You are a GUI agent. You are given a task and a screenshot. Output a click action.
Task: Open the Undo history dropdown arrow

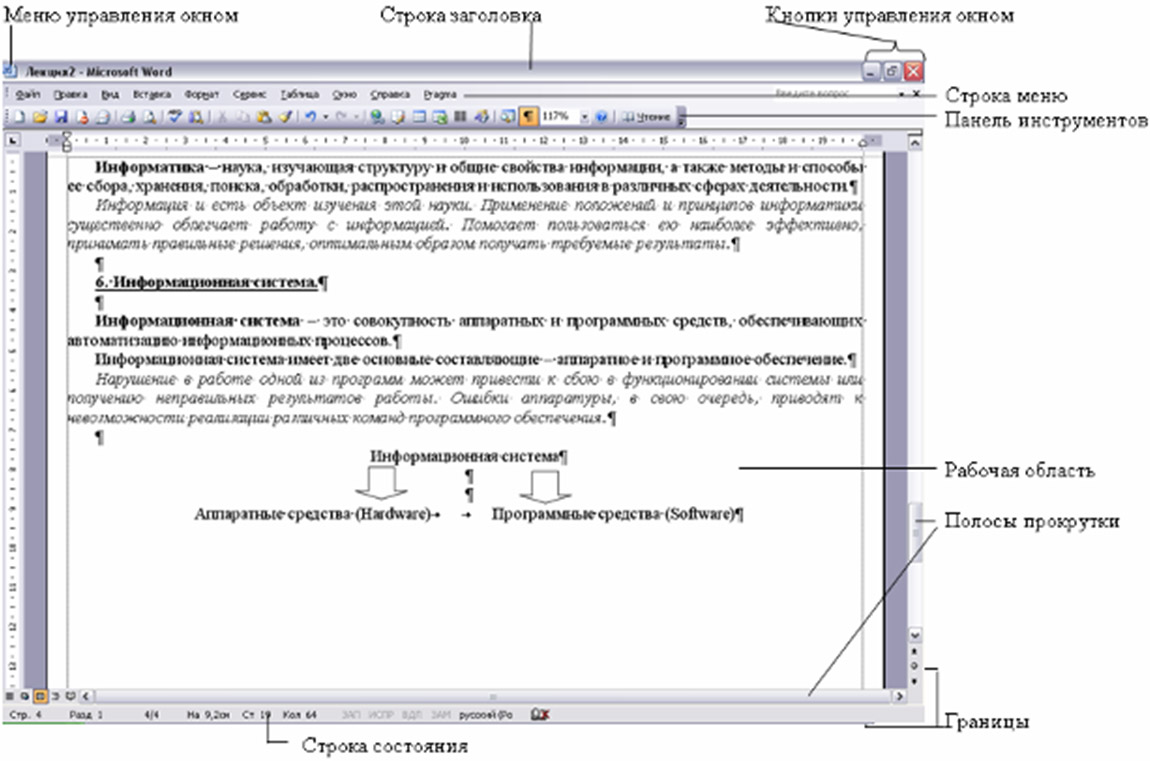(x=326, y=117)
